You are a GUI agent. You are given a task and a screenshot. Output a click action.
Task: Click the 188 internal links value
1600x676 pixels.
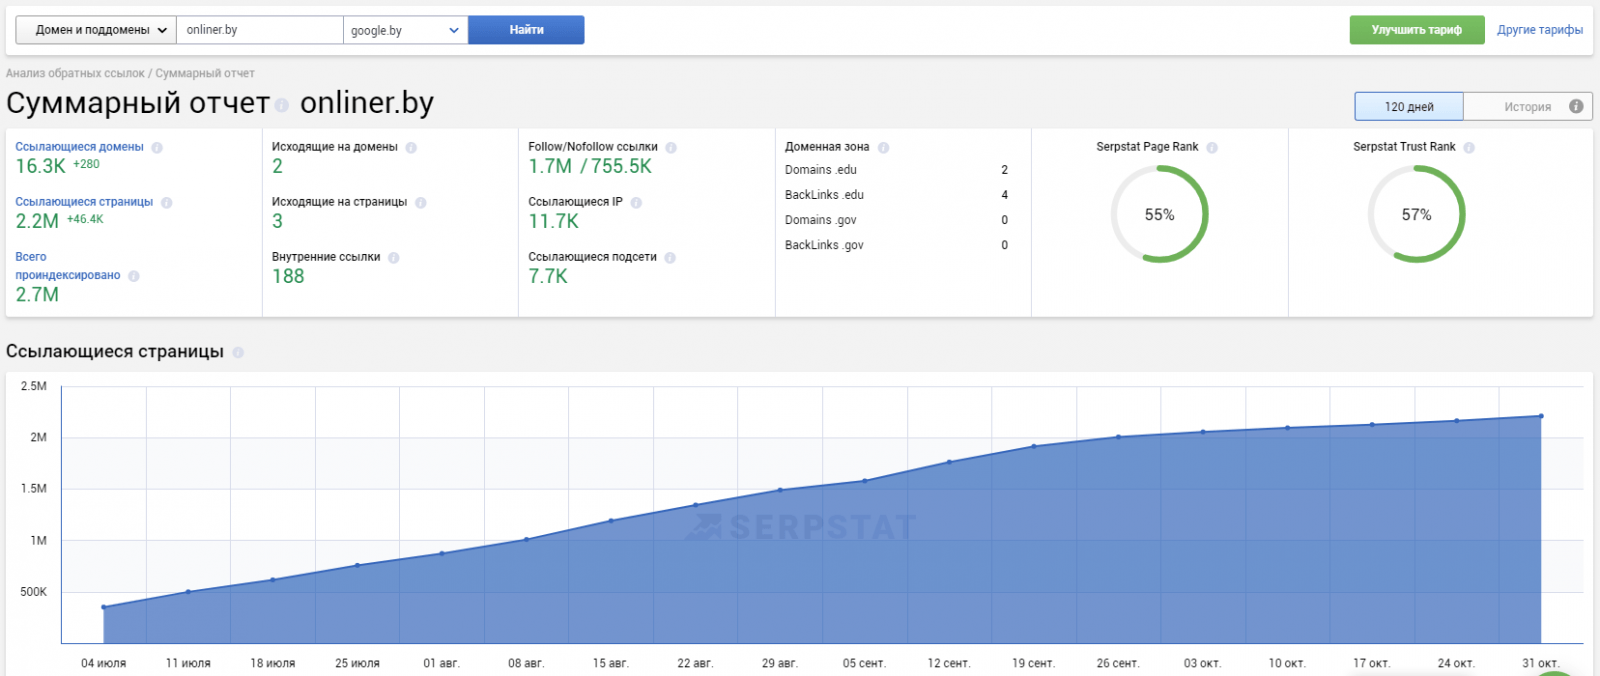(x=288, y=277)
